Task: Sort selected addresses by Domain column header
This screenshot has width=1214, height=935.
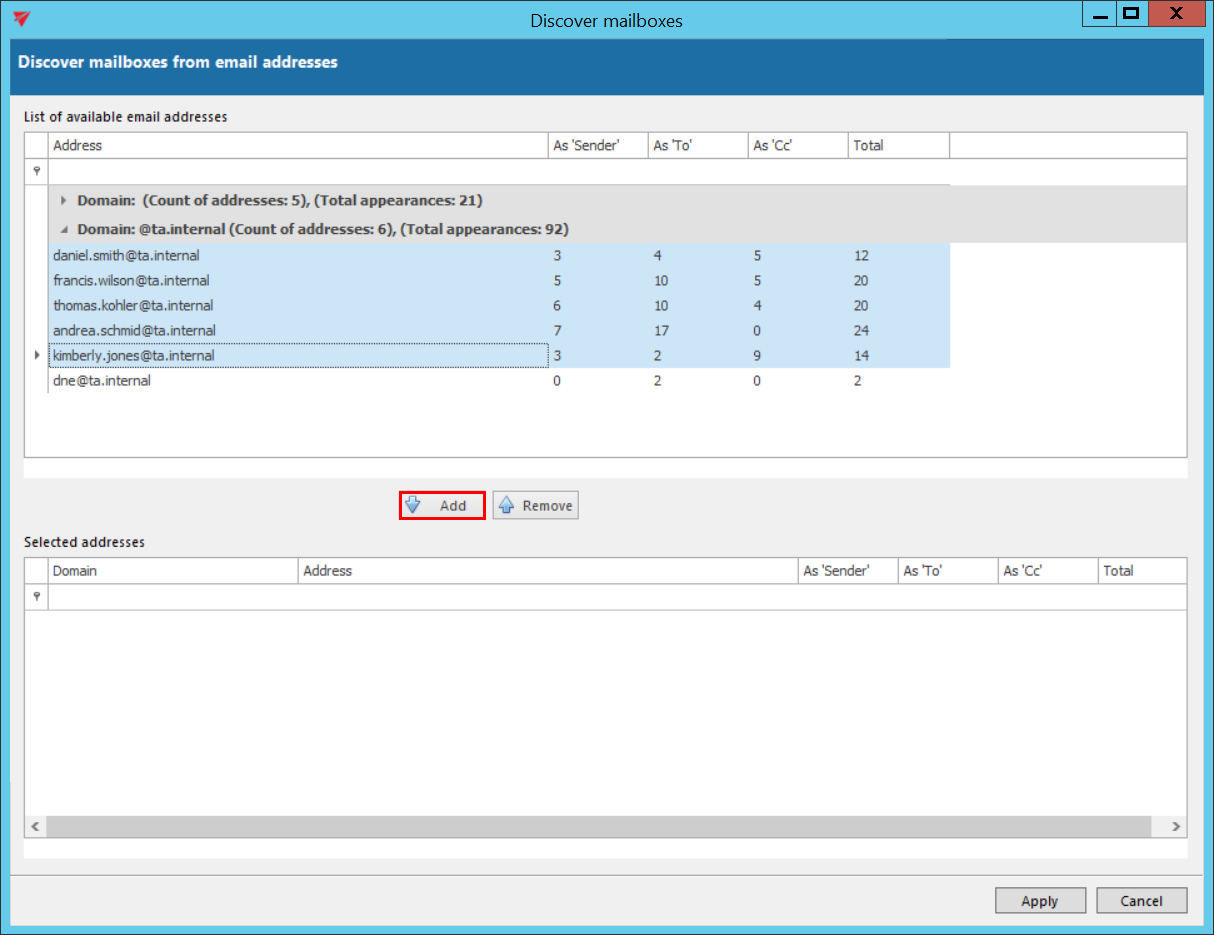Action: click(x=173, y=571)
